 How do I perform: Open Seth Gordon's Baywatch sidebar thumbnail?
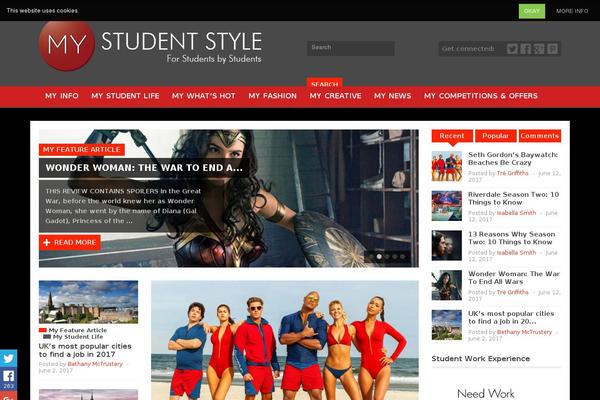pos(447,166)
